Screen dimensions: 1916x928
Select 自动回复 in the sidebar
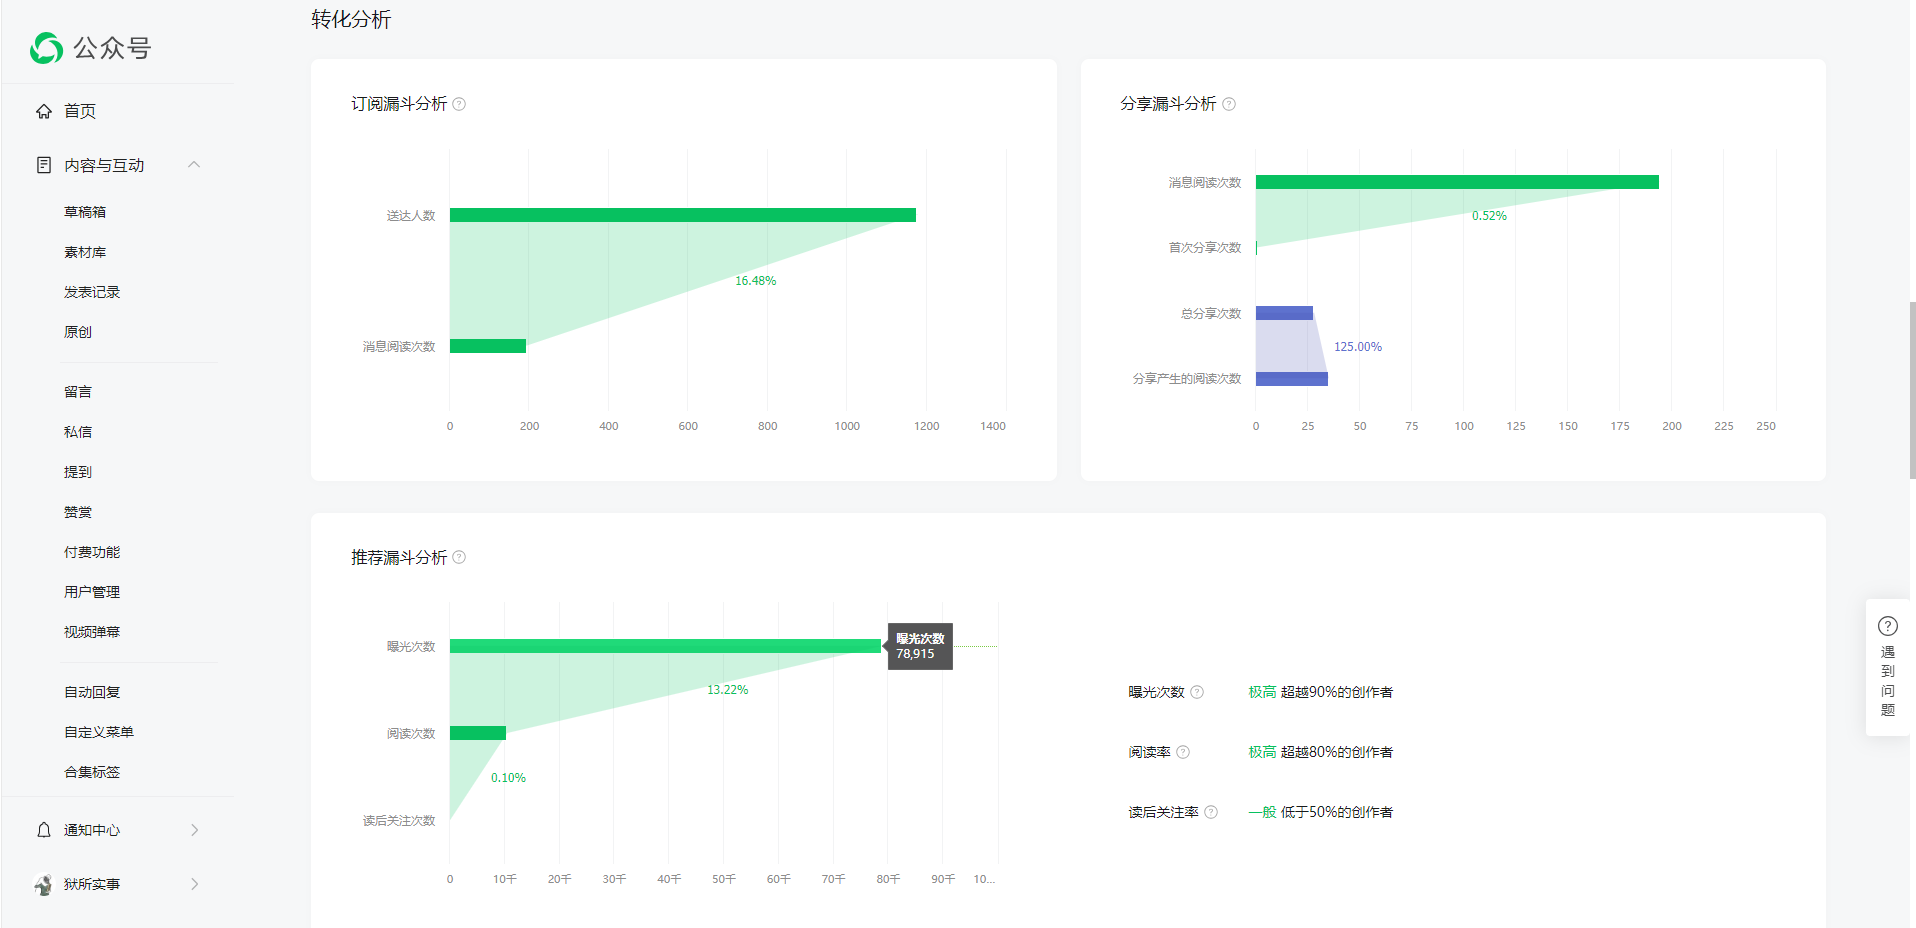point(92,692)
